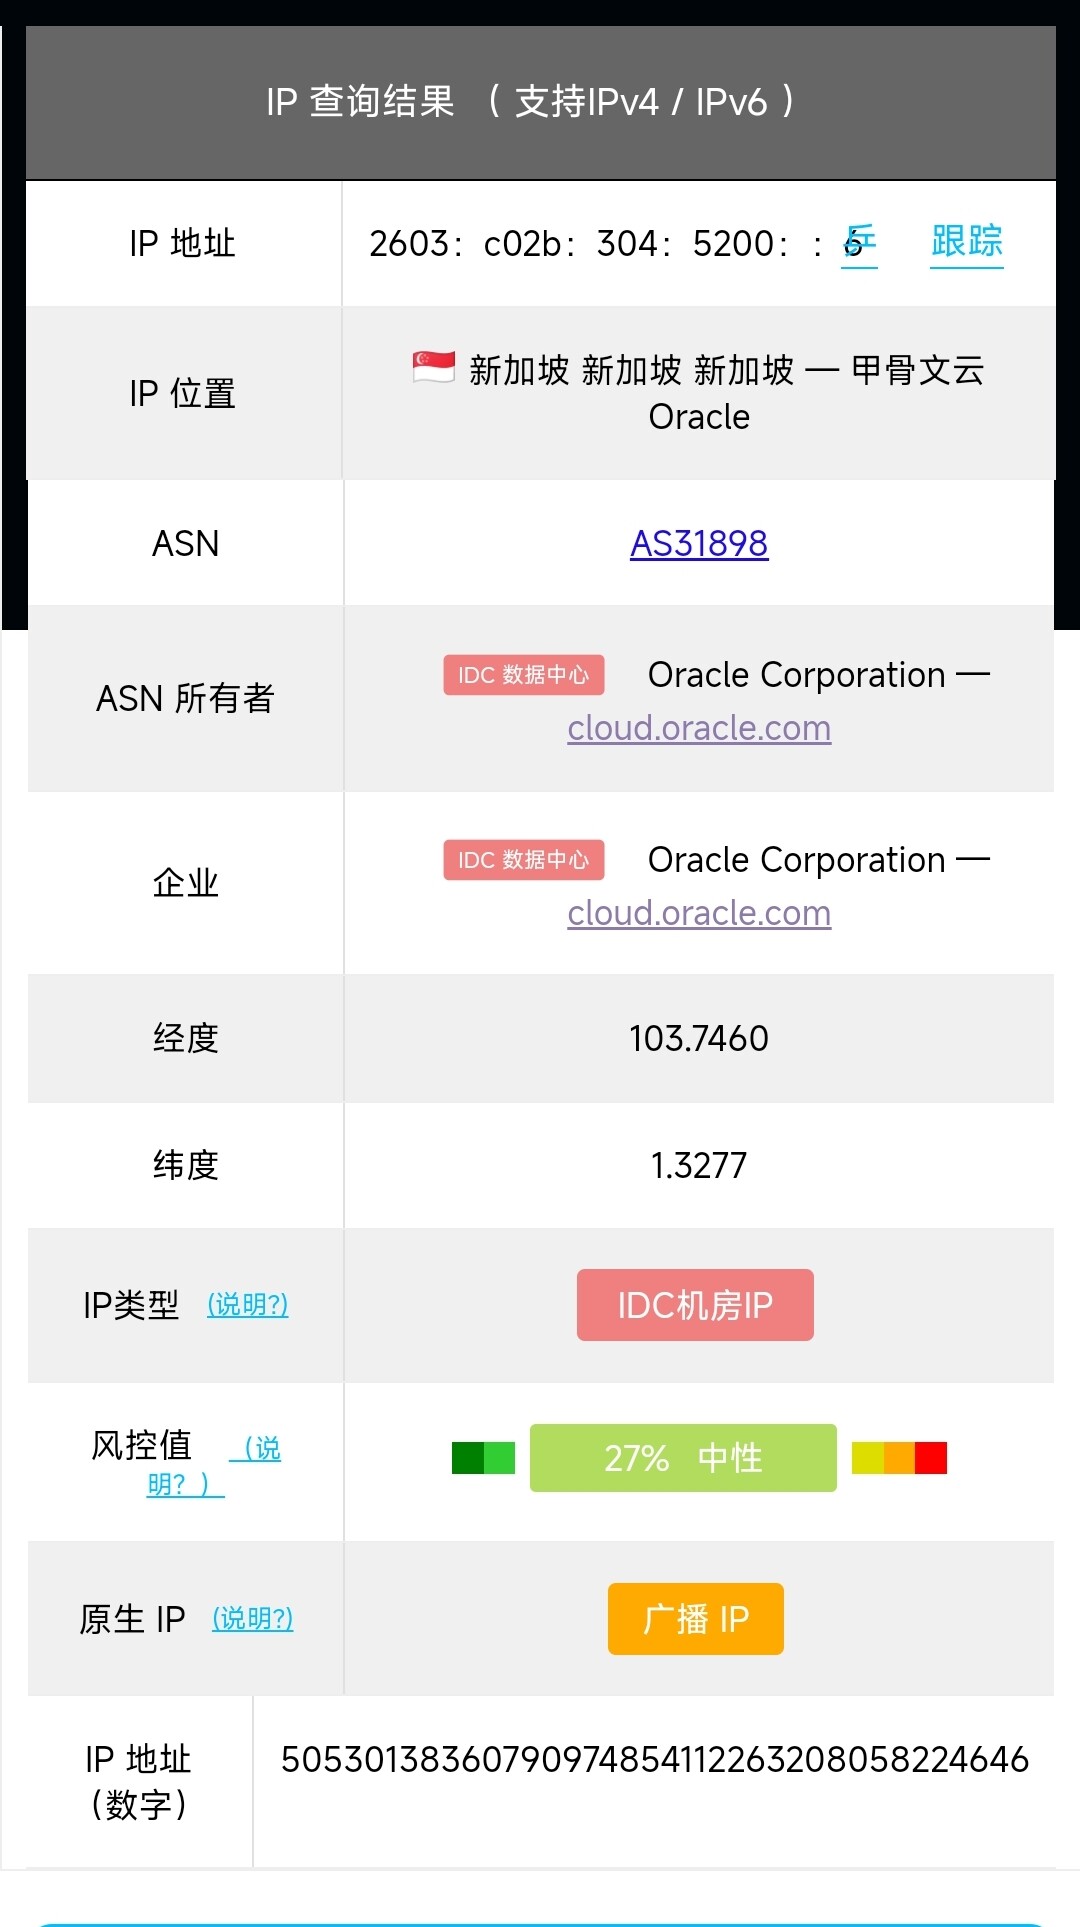Tap the green low-risk color blocks

(x=483, y=1458)
